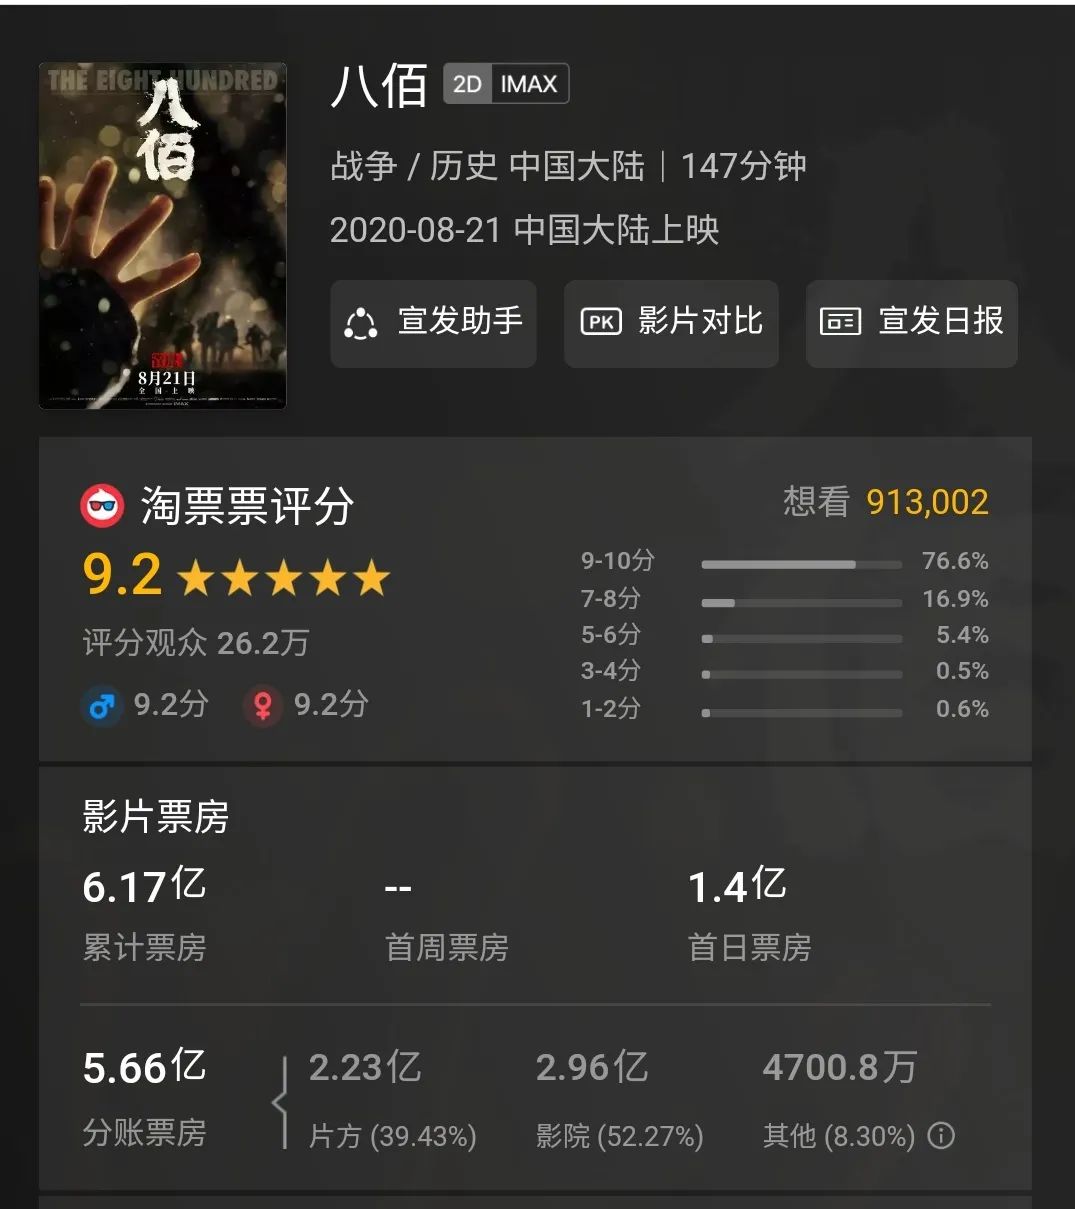
Task: Tap the 想看 913,002 count
Action: pos(886,502)
